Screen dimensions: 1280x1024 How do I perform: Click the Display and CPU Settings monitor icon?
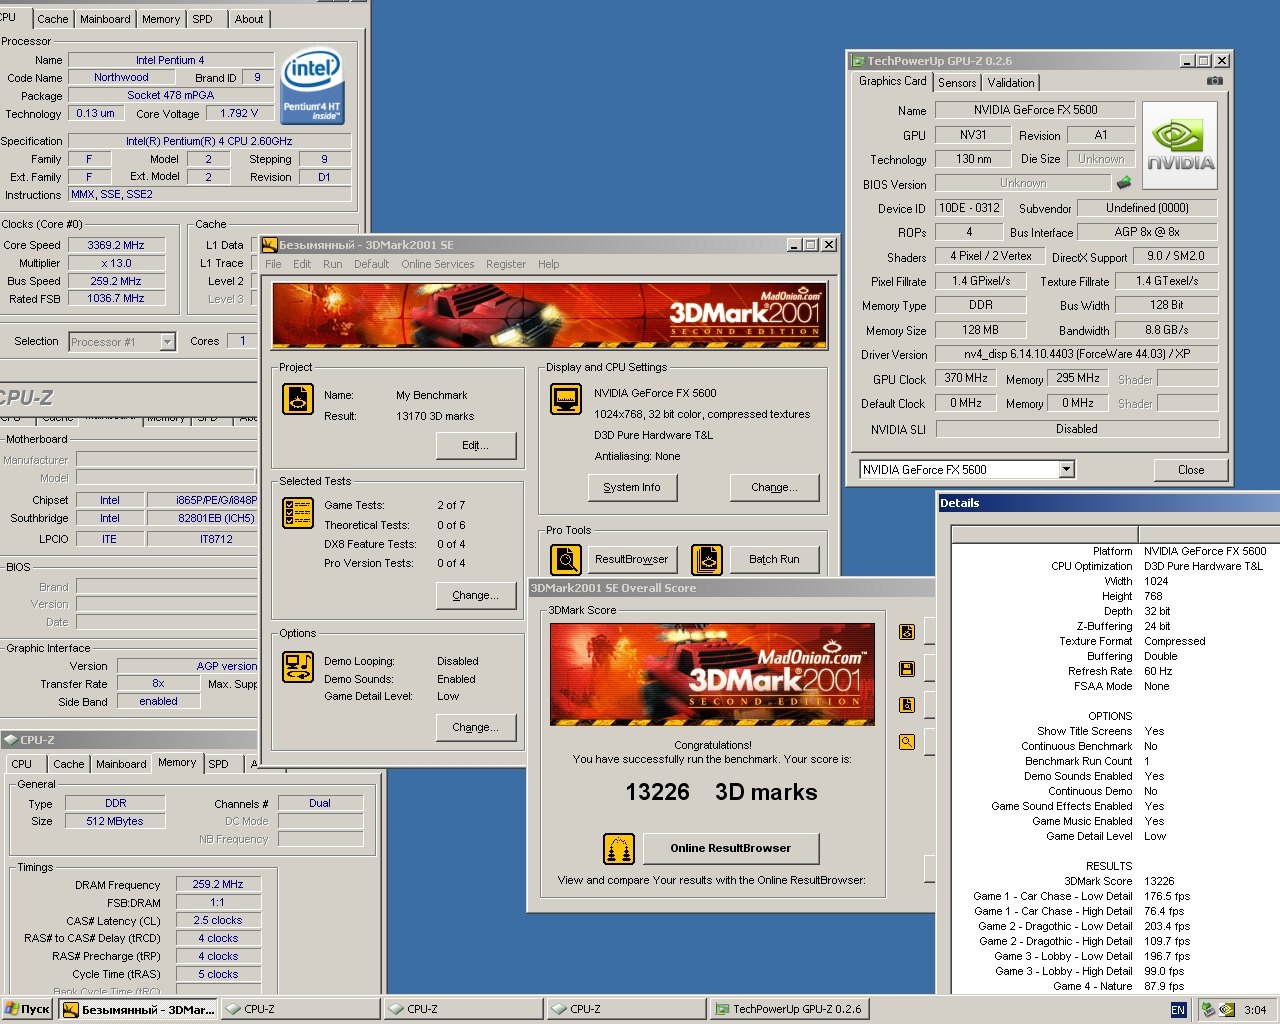pos(566,399)
